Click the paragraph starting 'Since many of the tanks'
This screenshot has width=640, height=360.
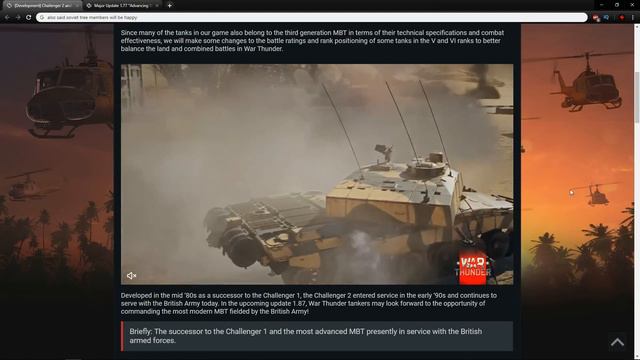click(312, 41)
